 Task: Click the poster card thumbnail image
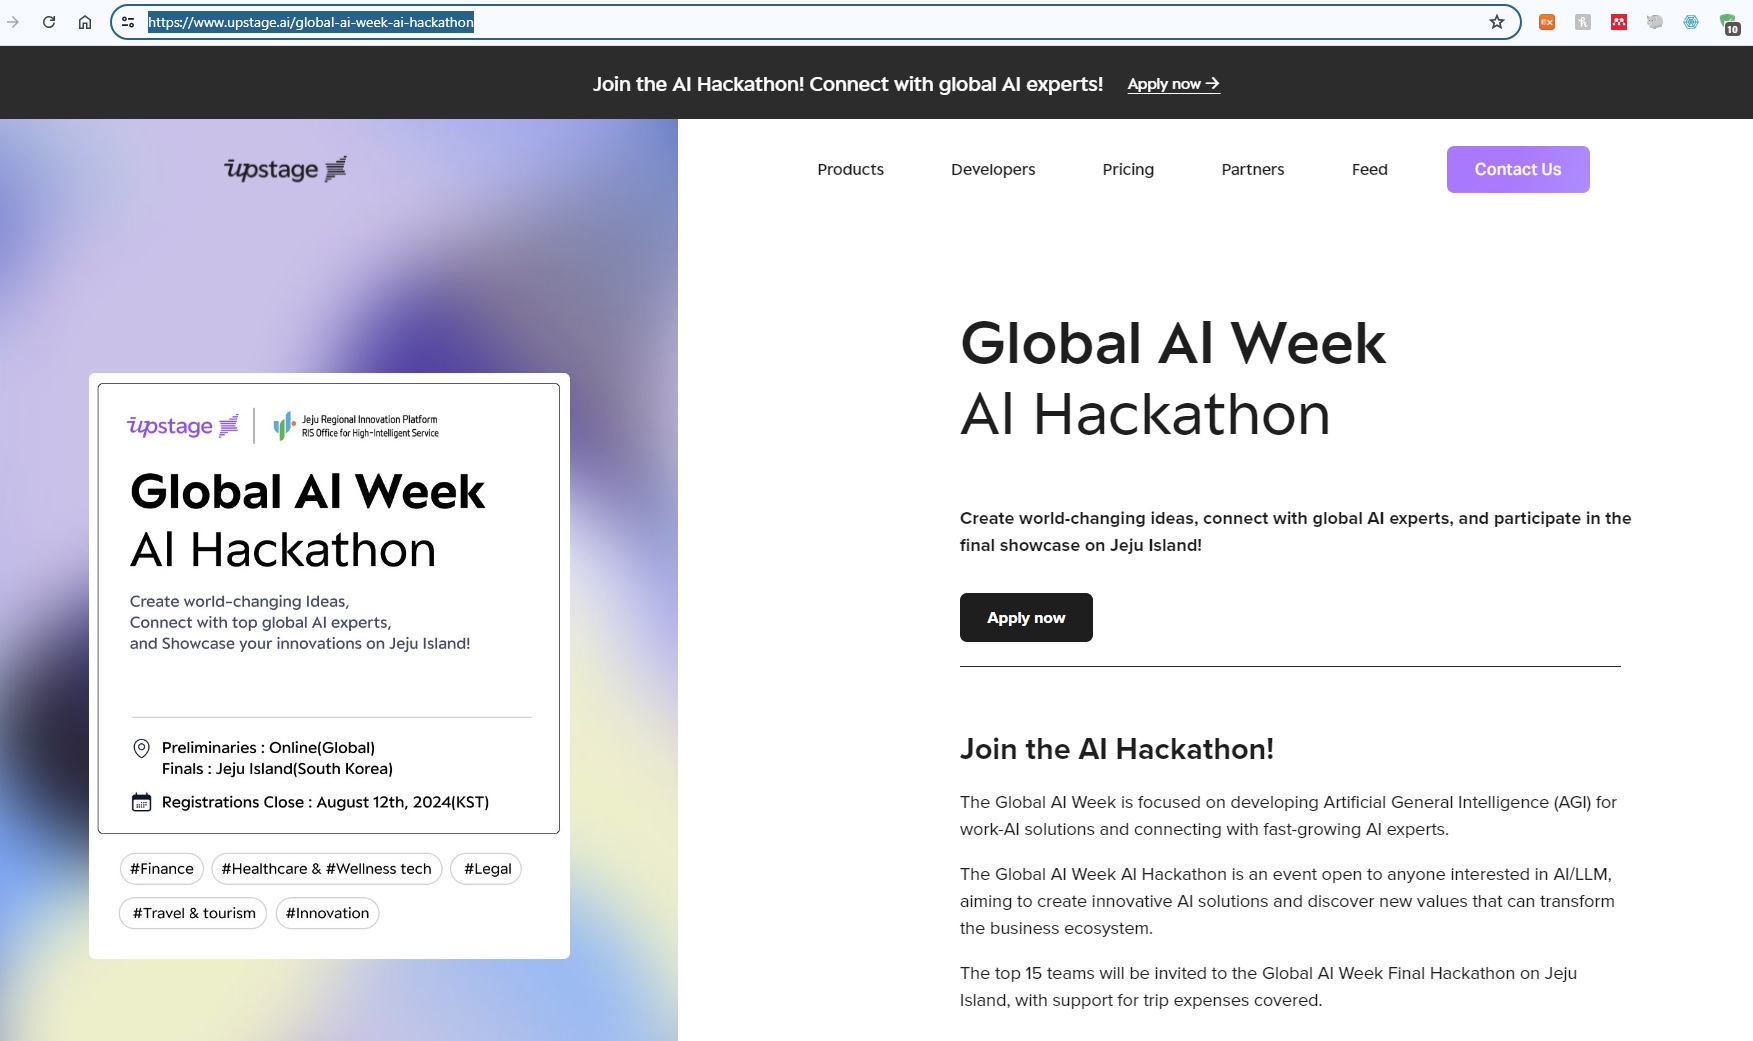click(329, 666)
